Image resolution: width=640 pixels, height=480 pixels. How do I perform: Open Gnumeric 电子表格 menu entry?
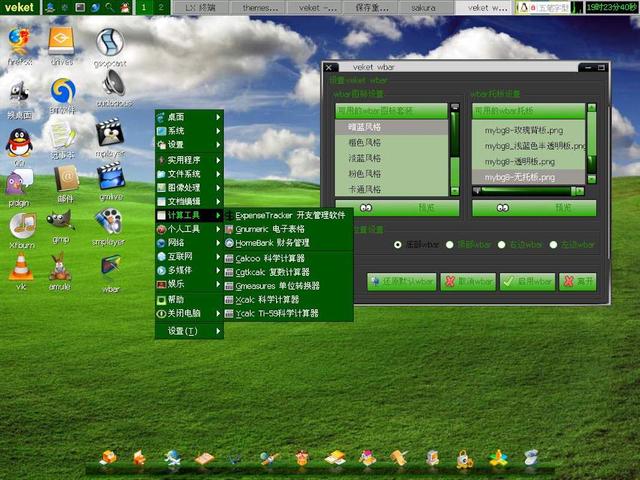(x=288, y=229)
